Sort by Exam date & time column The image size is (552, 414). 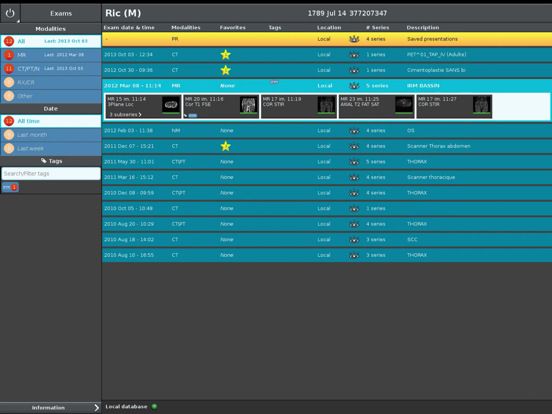(129, 27)
